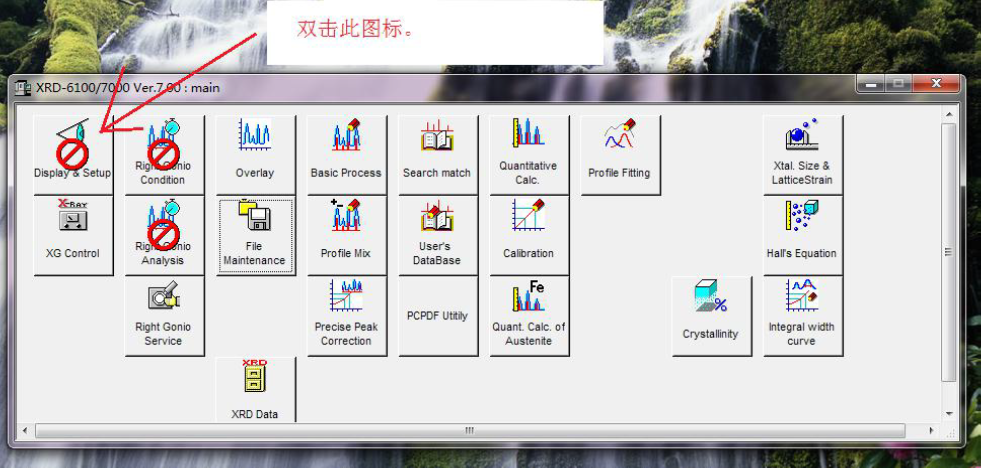The width and height of the screenshot is (981, 468).
Task: Open the Display & Setup icon
Action: pyautogui.click(x=73, y=155)
